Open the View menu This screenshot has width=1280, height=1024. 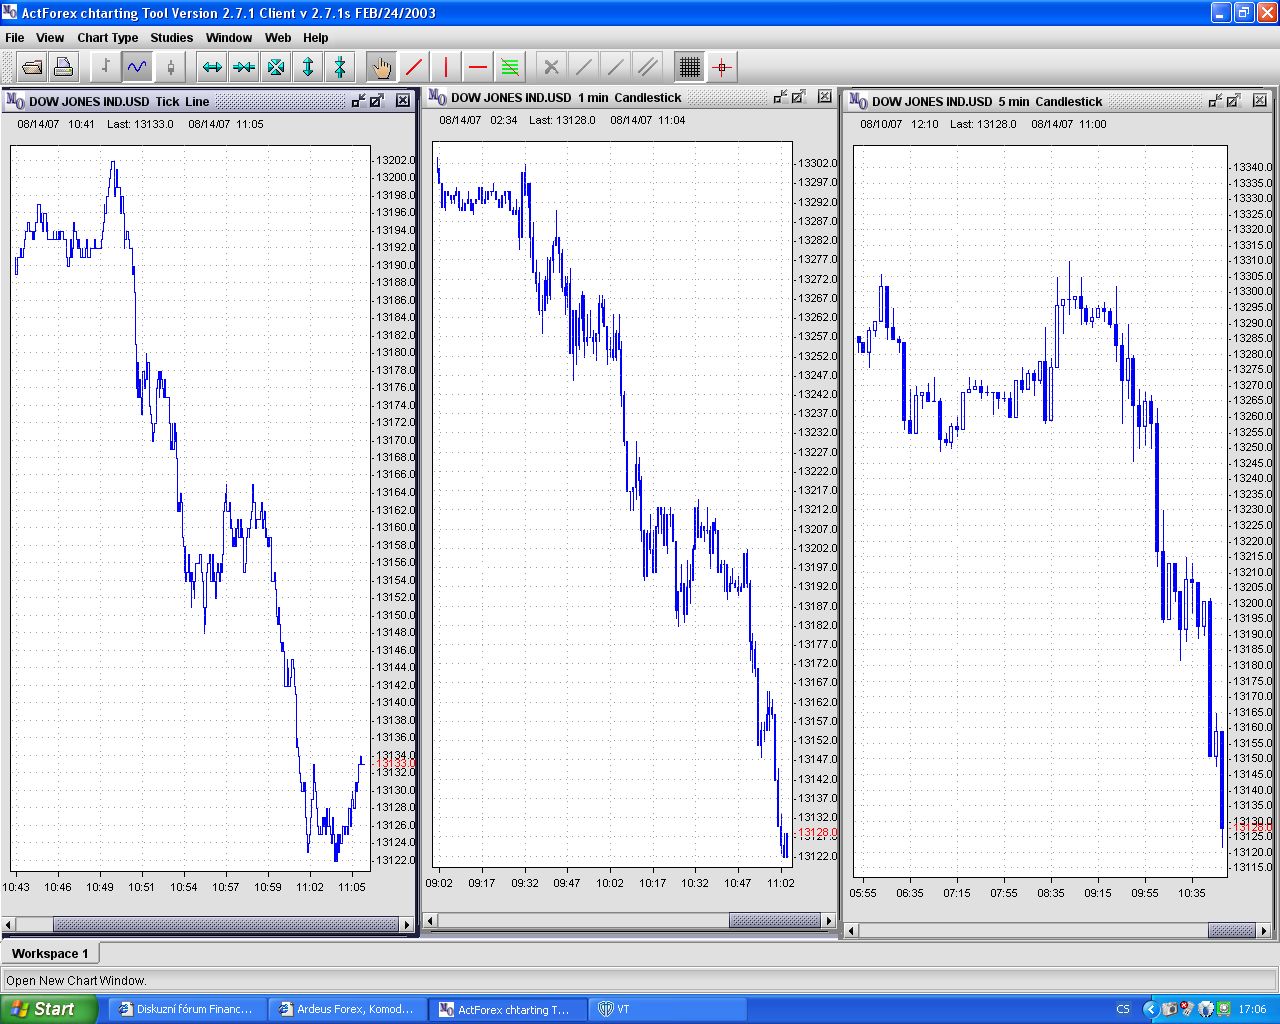pos(50,38)
